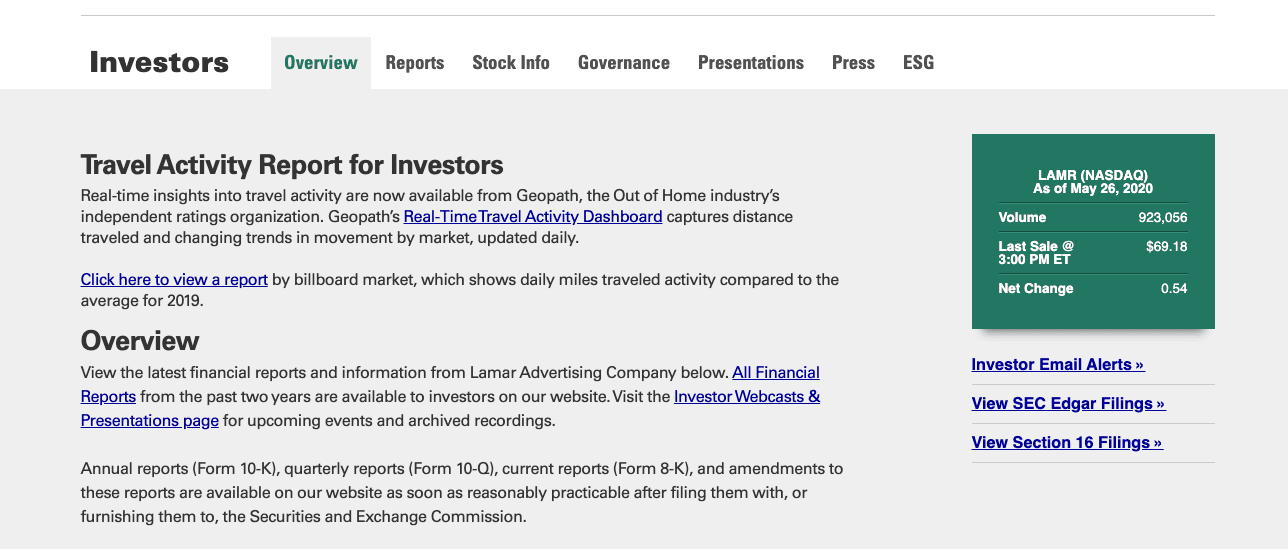Click View SEC Edgar Filings link
The width and height of the screenshot is (1288, 549).
point(1068,403)
